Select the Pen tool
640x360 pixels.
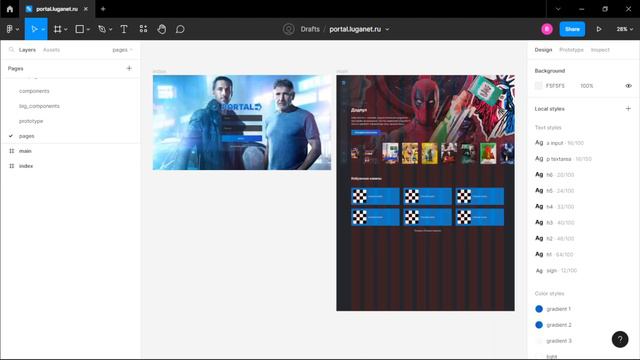pyautogui.click(x=102, y=29)
